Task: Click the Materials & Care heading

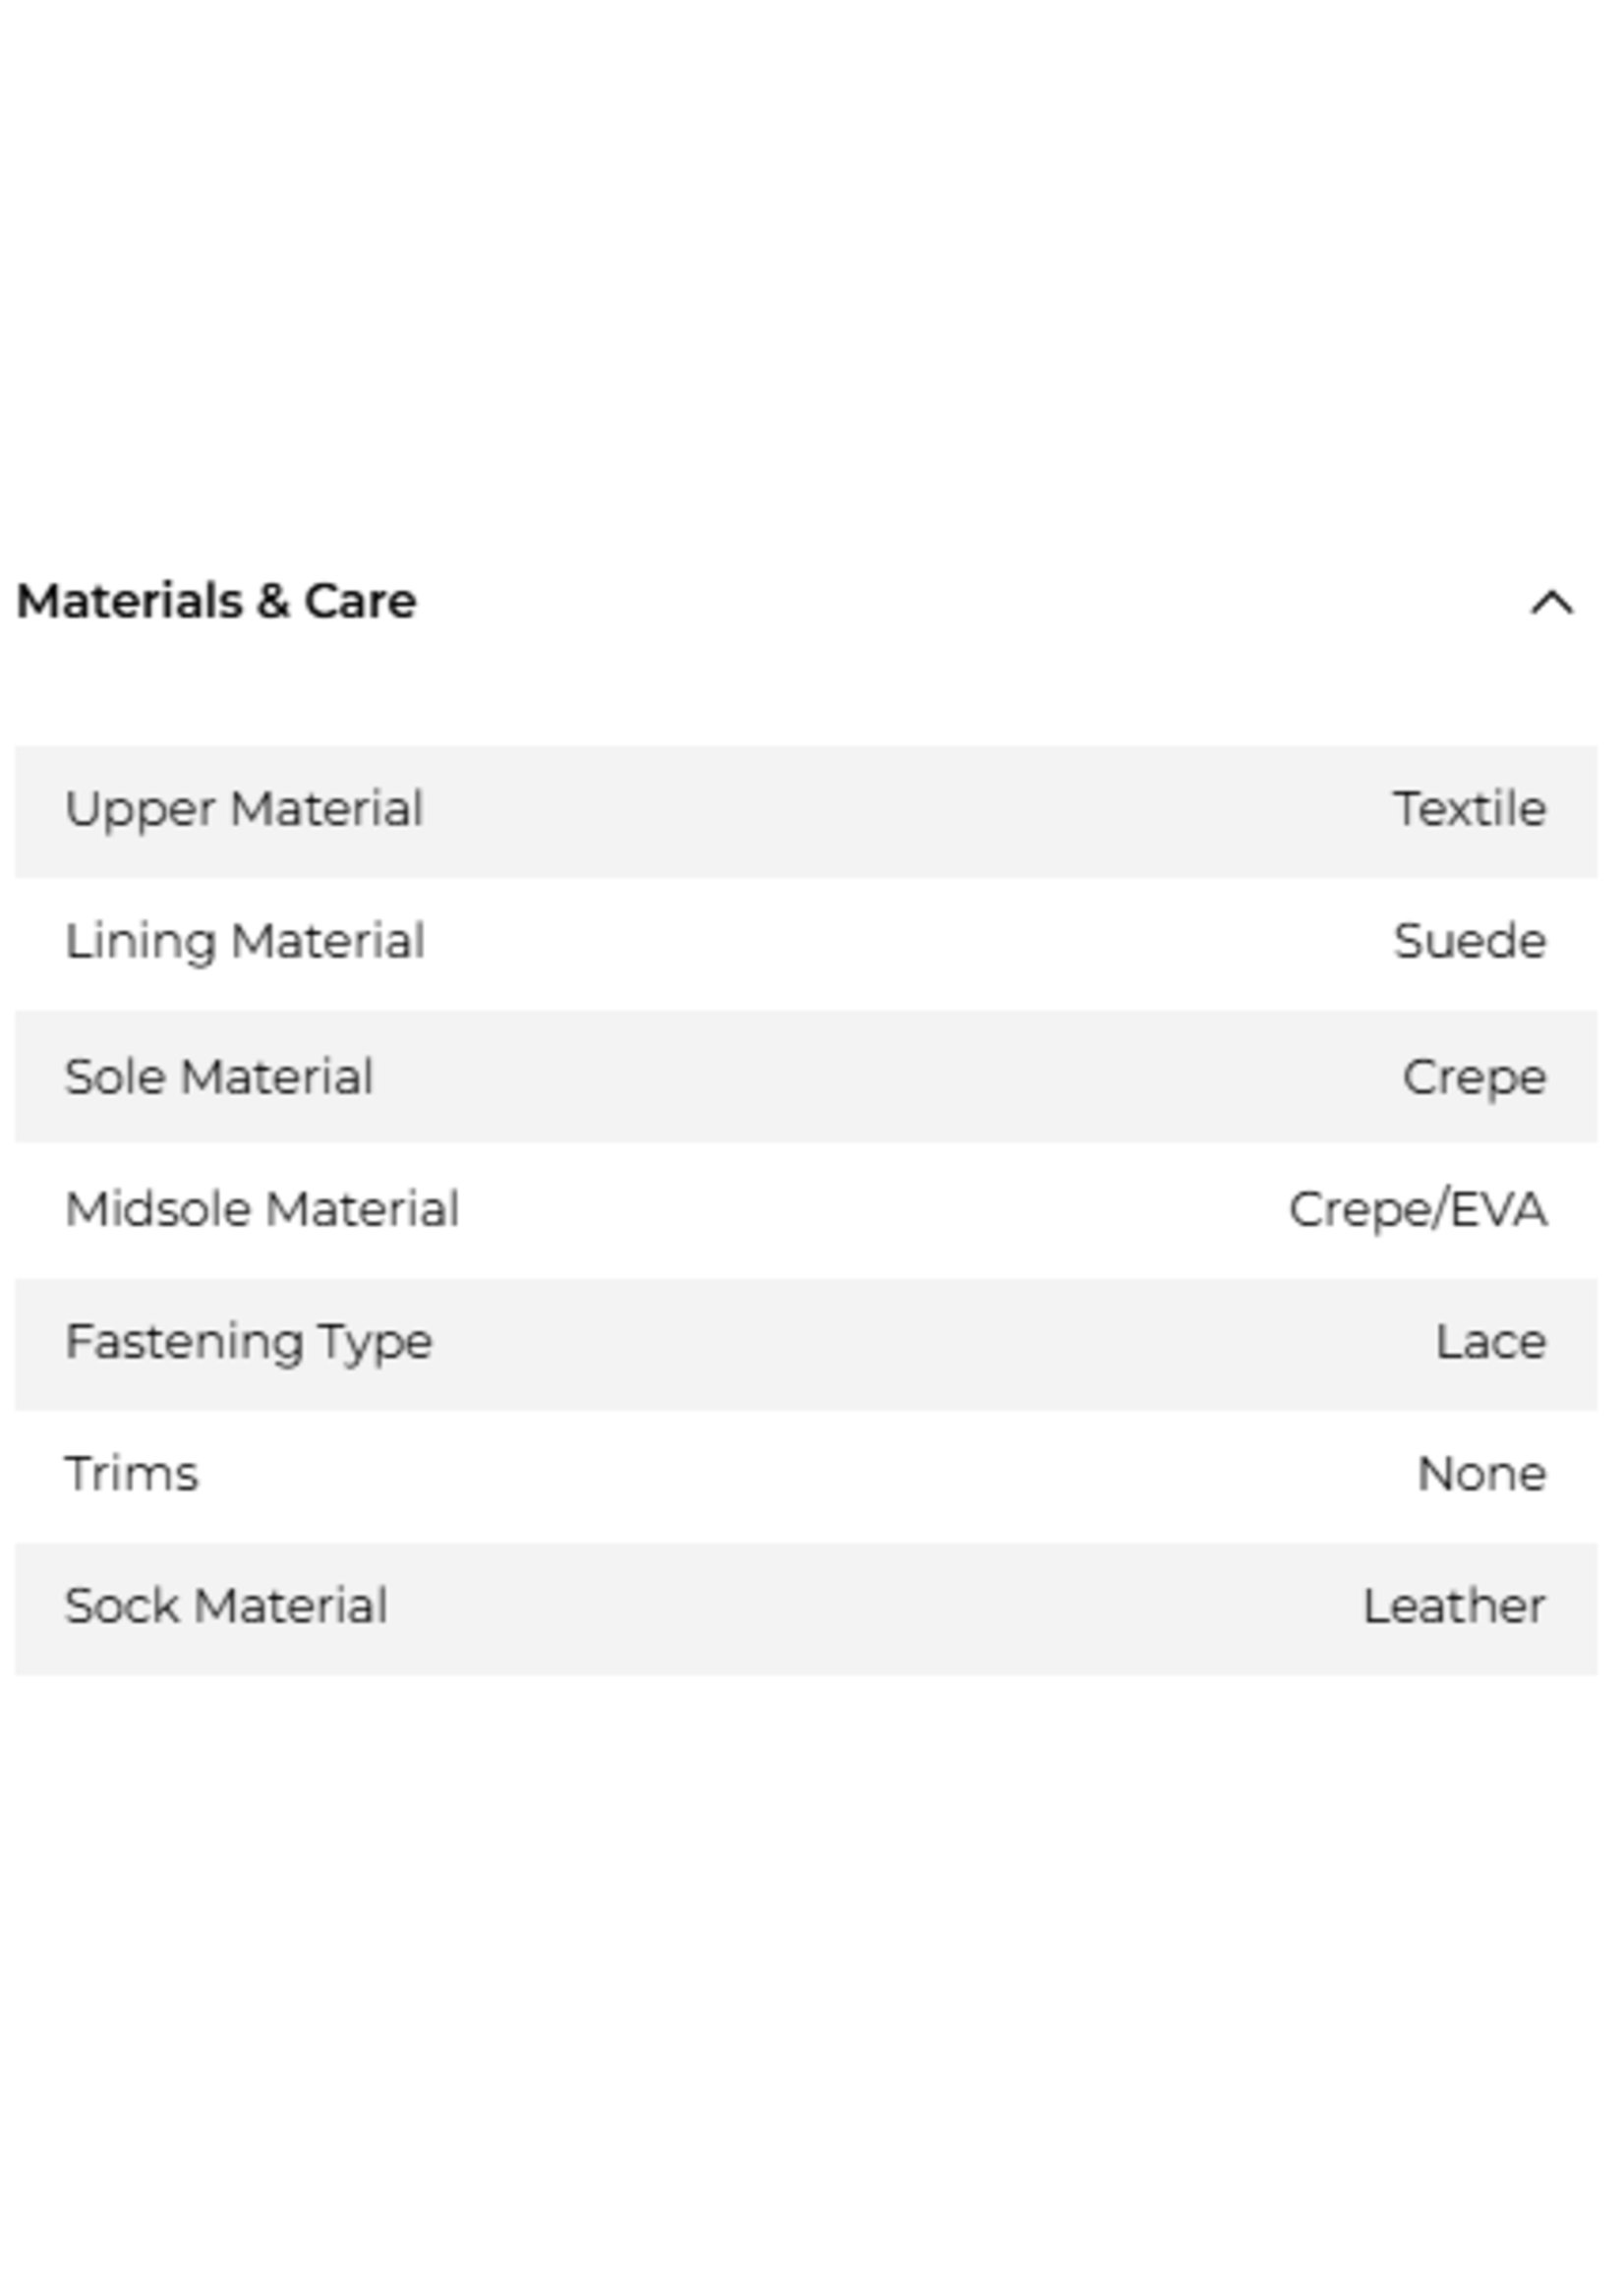Action: [216, 602]
